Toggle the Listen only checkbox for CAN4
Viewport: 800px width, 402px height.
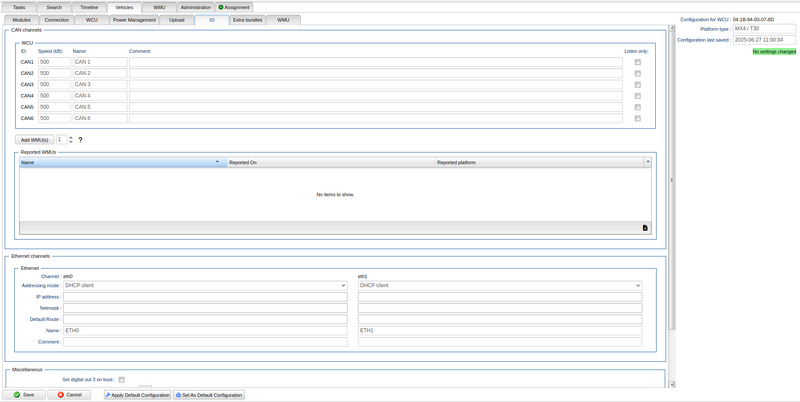[637, 96]
